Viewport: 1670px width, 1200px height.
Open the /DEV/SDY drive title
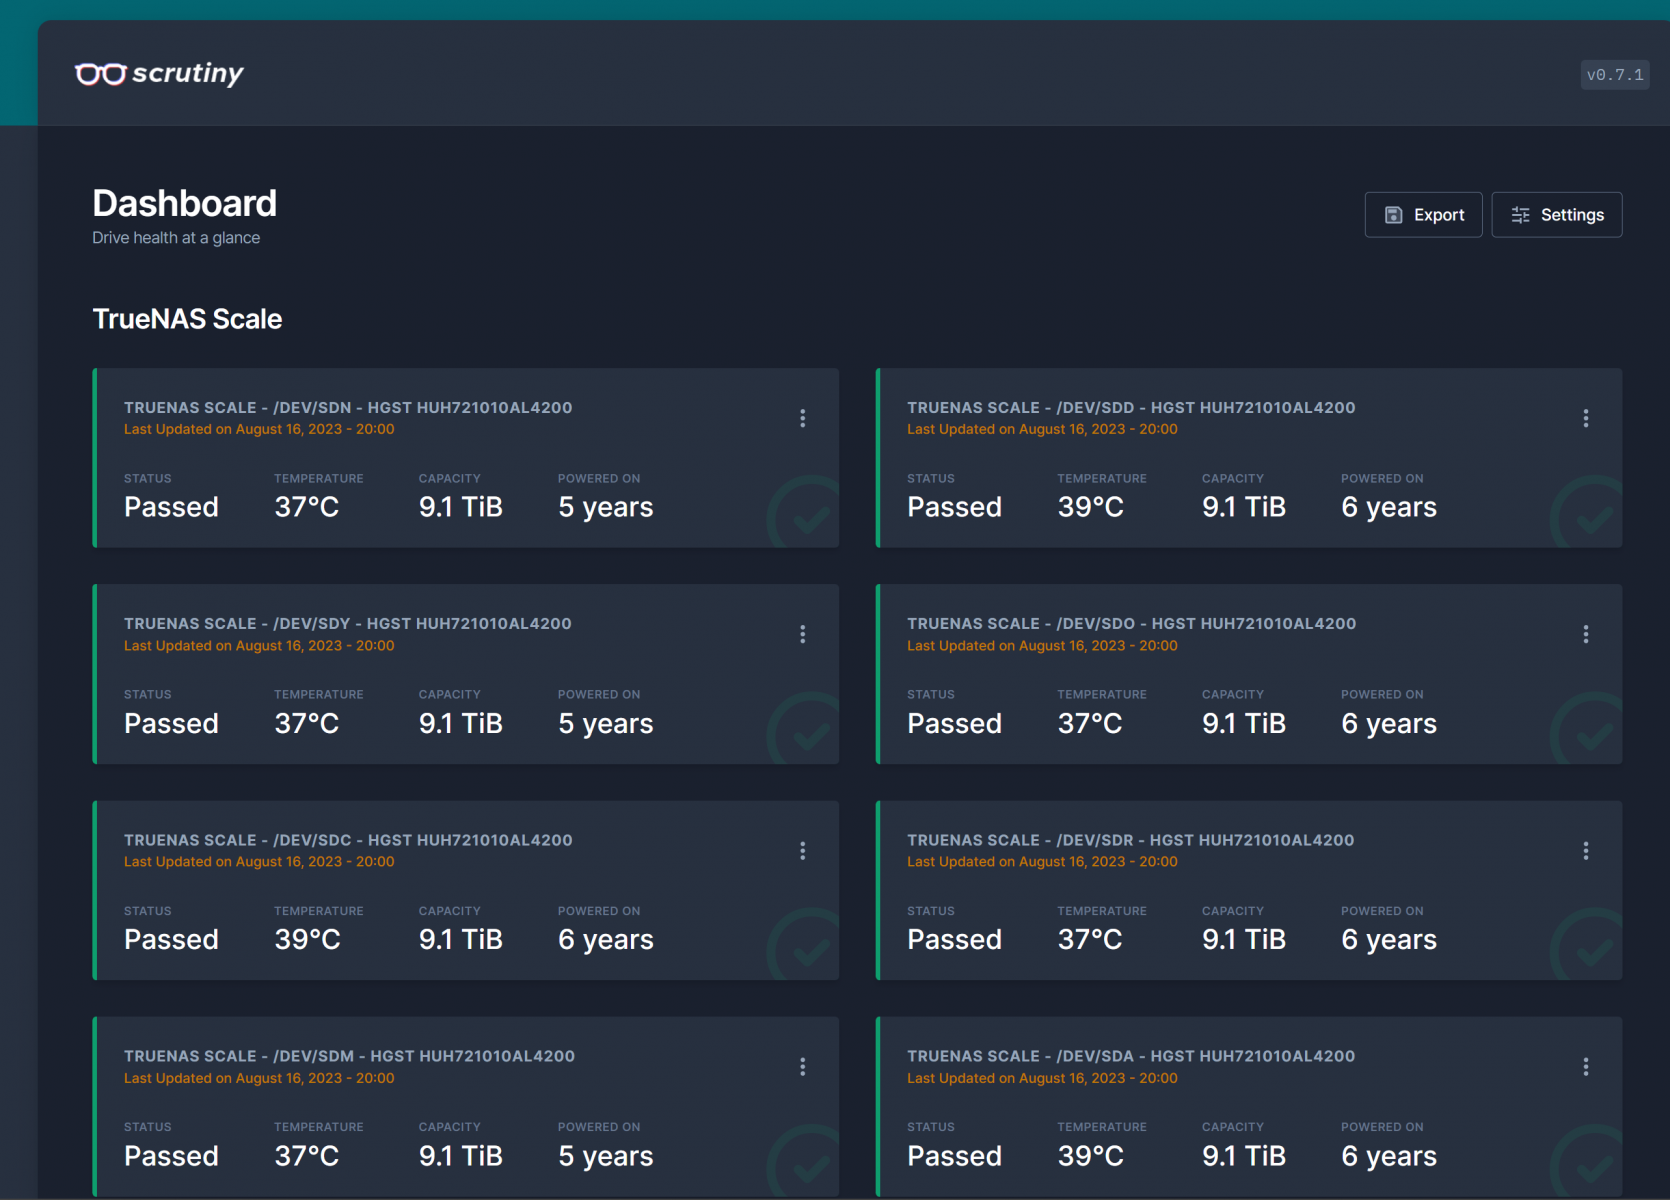348,623
